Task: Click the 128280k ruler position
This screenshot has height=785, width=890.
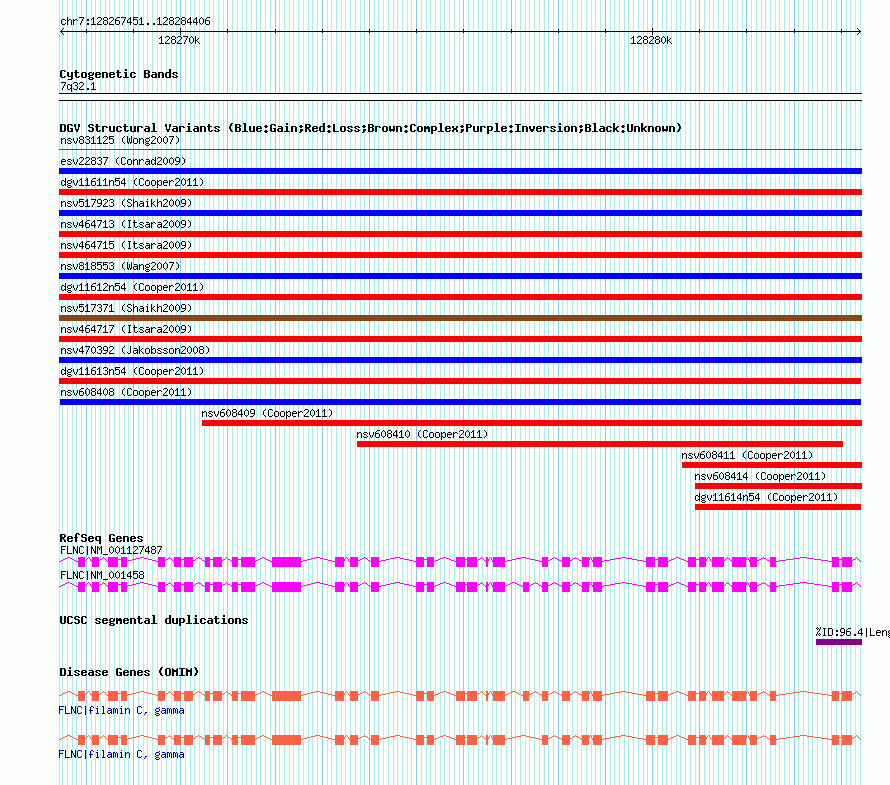Action: tap(651, 40)
